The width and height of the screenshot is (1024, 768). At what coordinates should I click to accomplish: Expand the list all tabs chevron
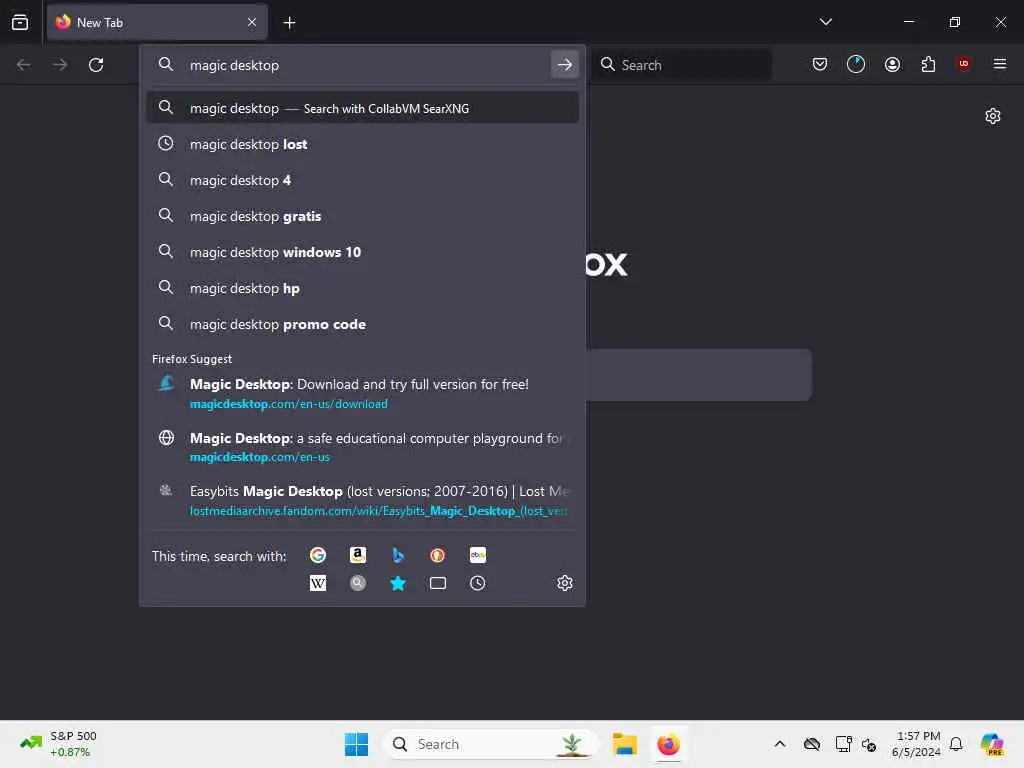click(825, 22)
